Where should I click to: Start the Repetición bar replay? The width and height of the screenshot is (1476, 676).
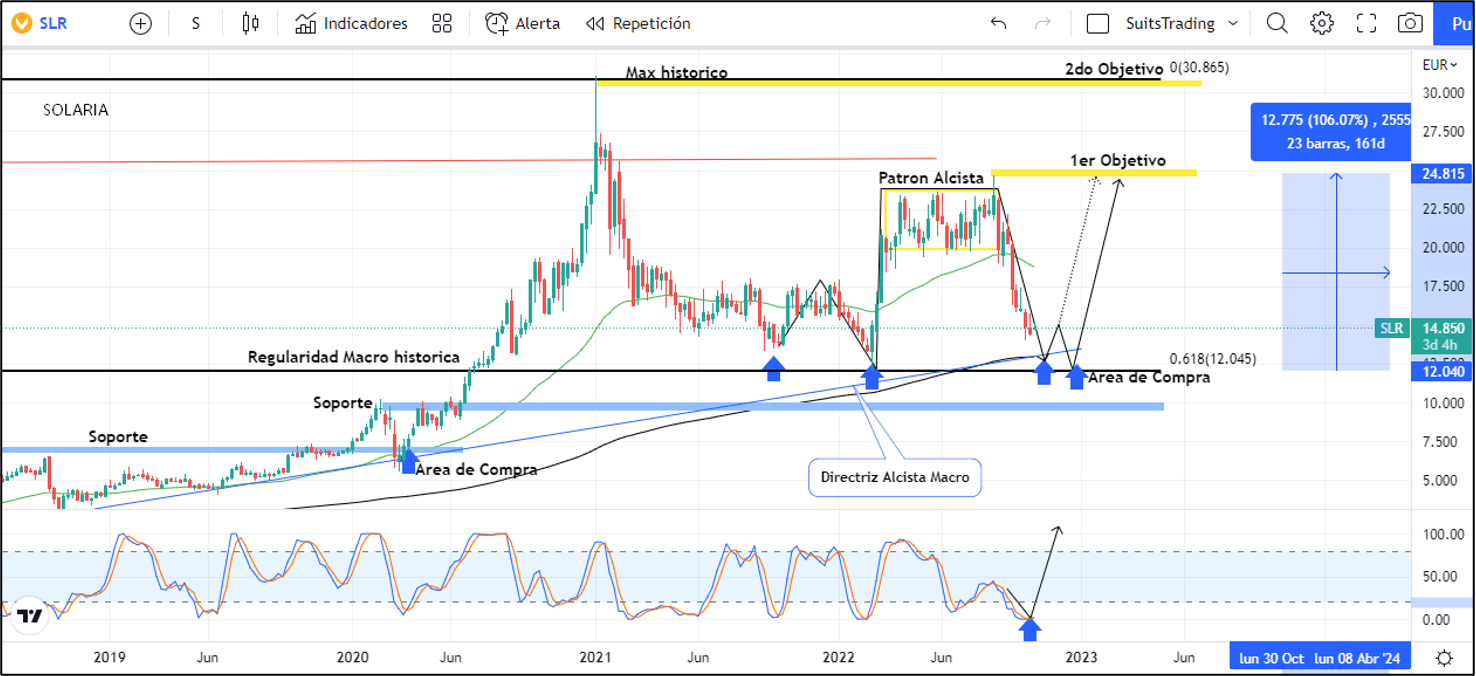638,23
